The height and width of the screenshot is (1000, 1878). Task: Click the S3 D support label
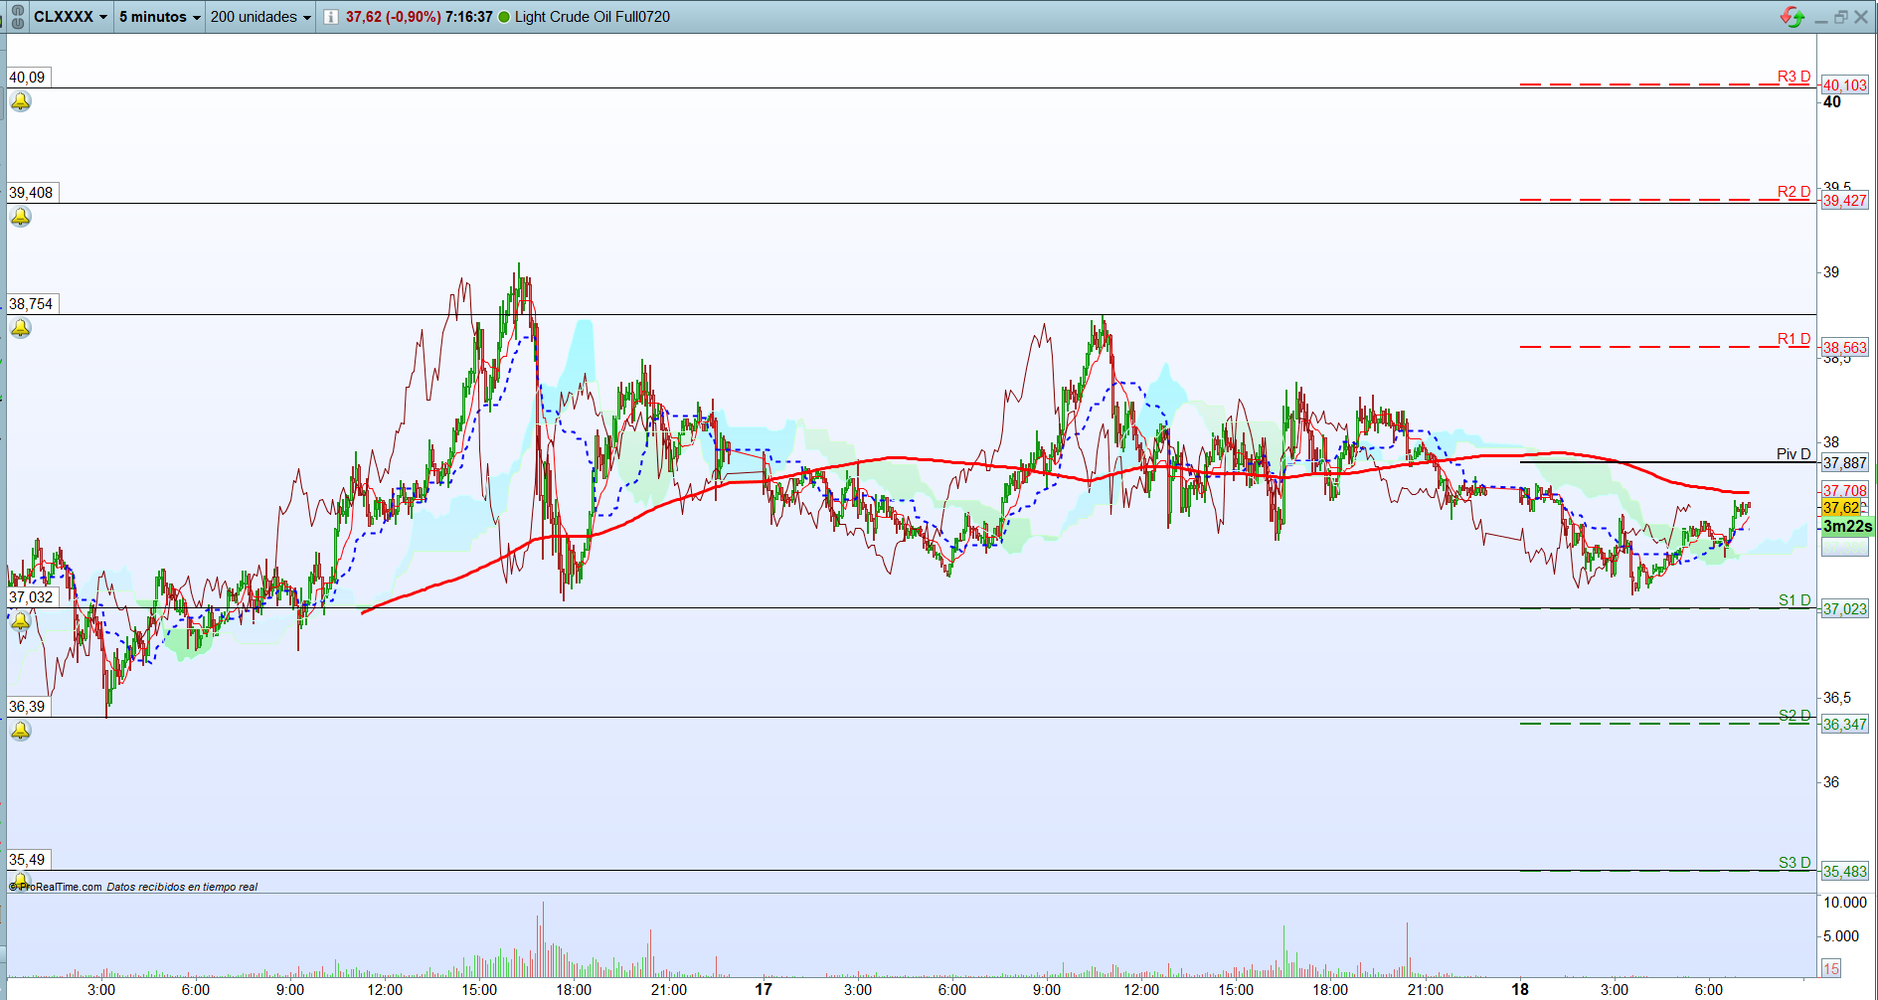(x=1794, y=862)
